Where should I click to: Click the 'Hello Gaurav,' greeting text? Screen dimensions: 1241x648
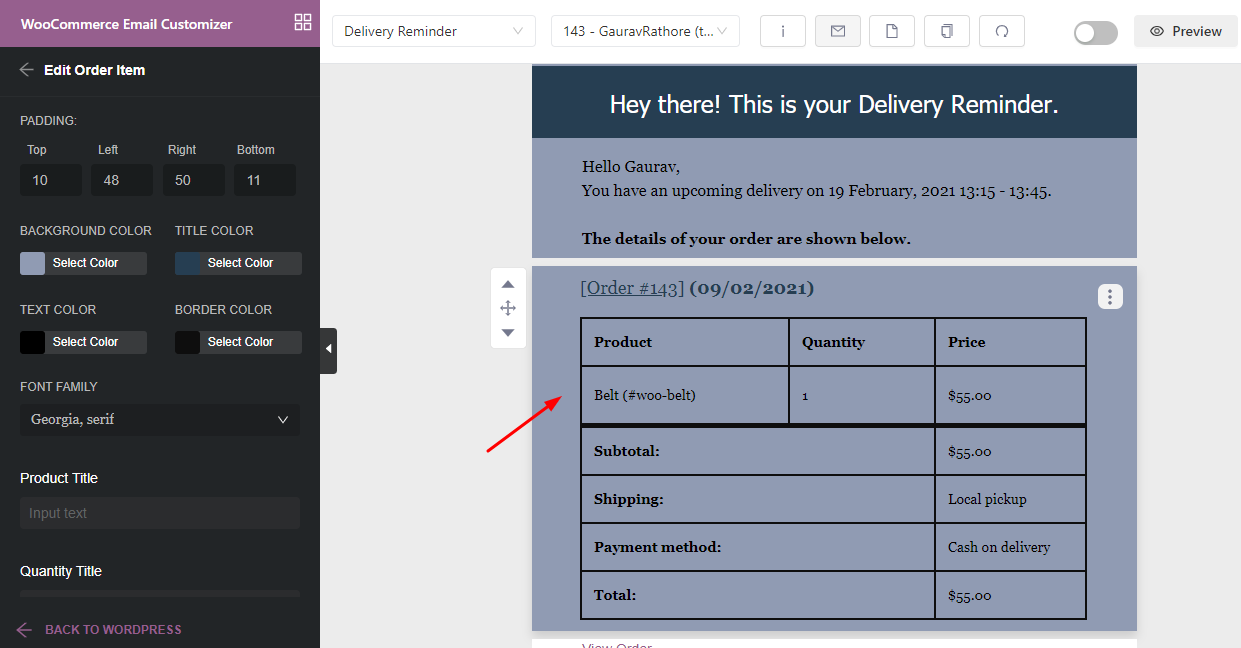[x=631, y=167]
